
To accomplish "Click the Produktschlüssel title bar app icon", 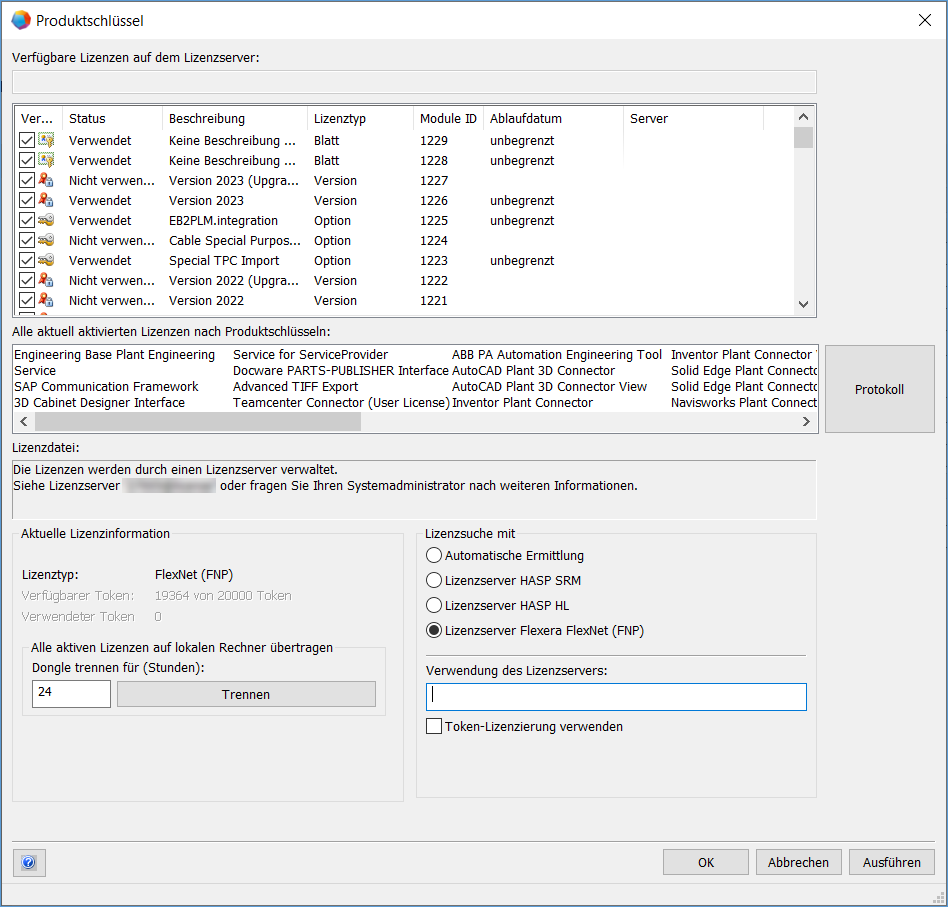I will [20, 20].
